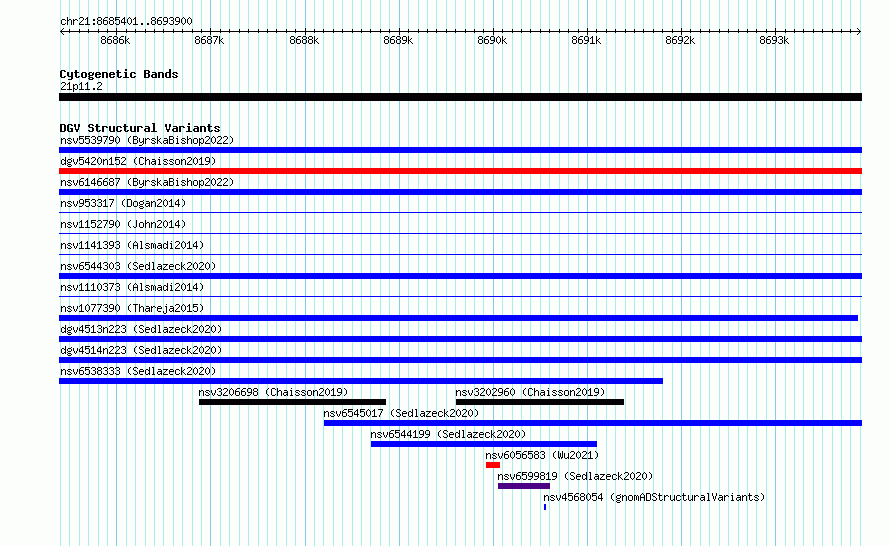Select the red dgv5420n152 variant bar
Image resolution: width=890 pixels, height=546 pixels.
[460, 171]
